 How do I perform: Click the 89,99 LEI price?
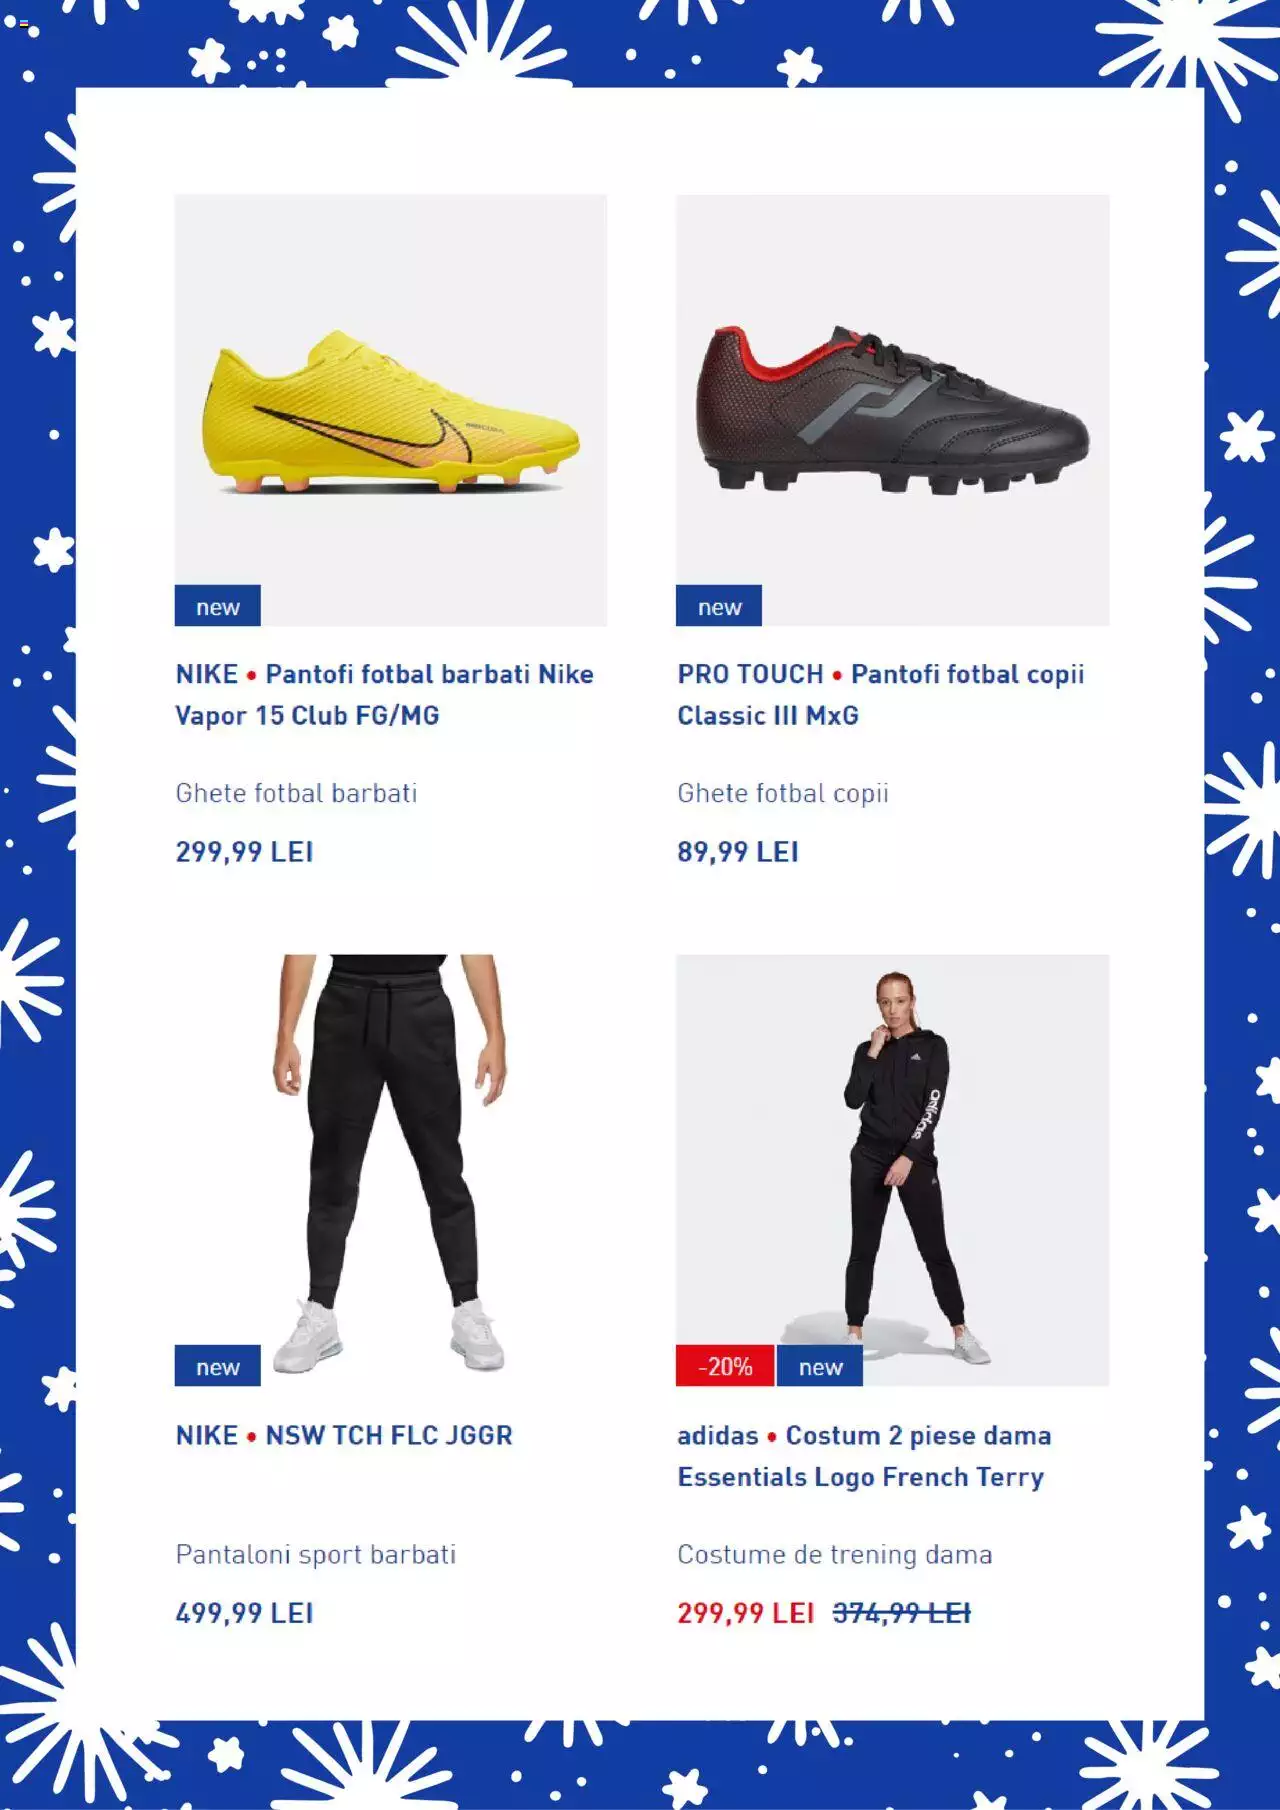pyautogui.click(x=738, y=852)
